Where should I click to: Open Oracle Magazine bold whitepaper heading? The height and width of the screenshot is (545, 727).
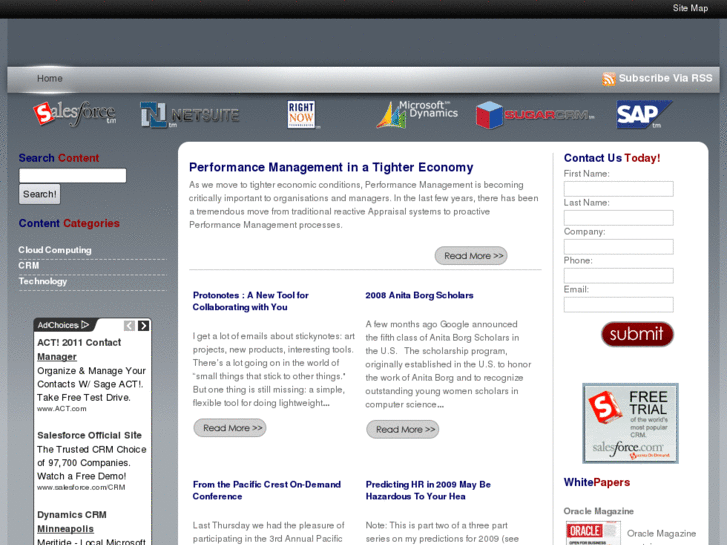coord(599,511)
